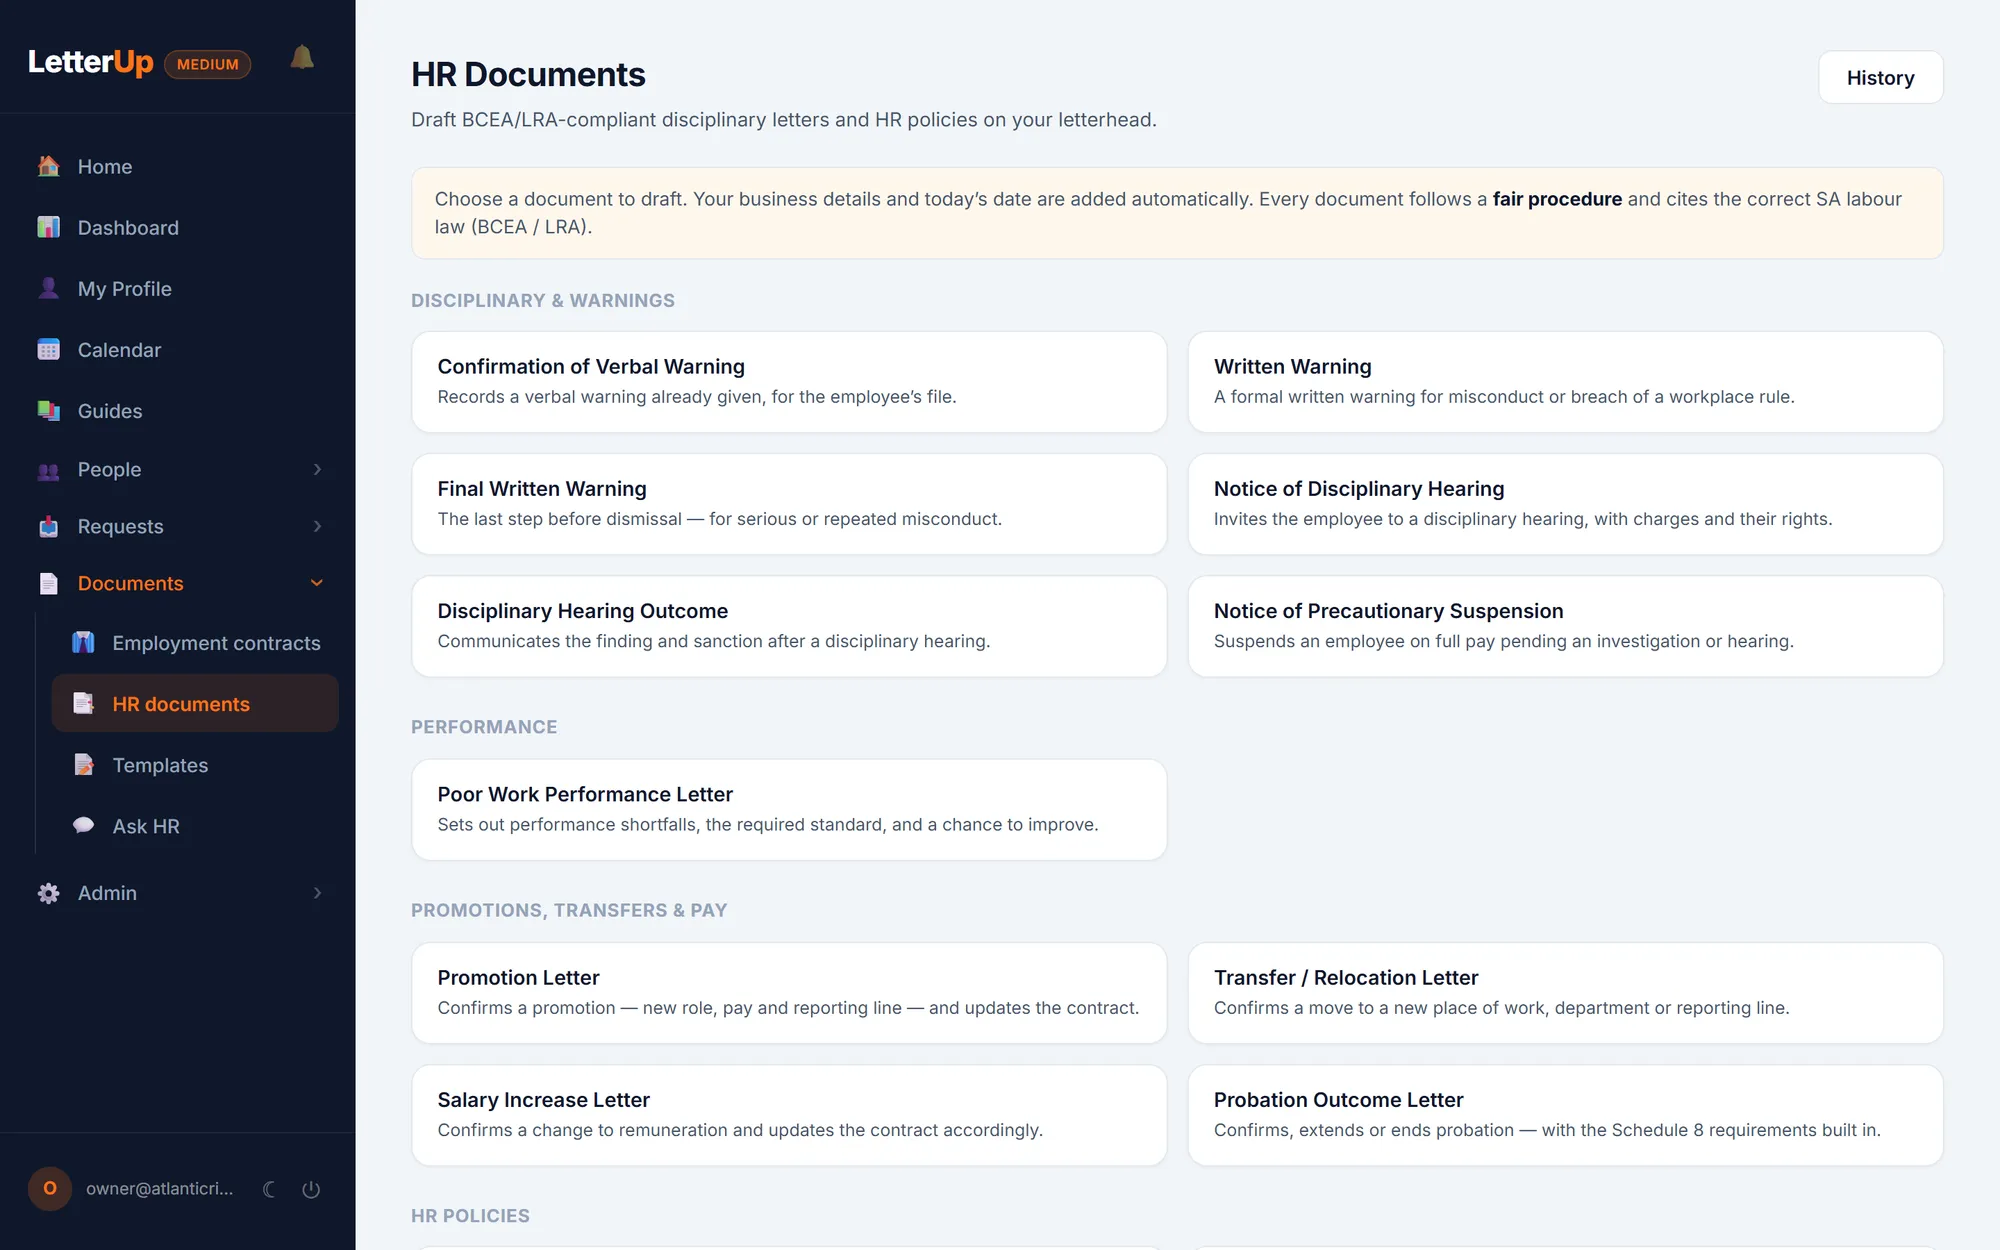
Task: Expand the Requests submenu chevron
Action: (317, 526)
